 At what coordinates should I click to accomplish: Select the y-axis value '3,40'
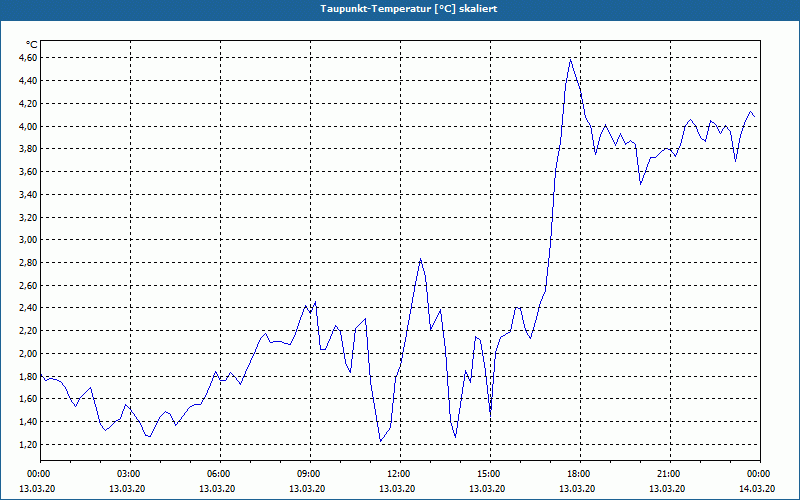29,194
